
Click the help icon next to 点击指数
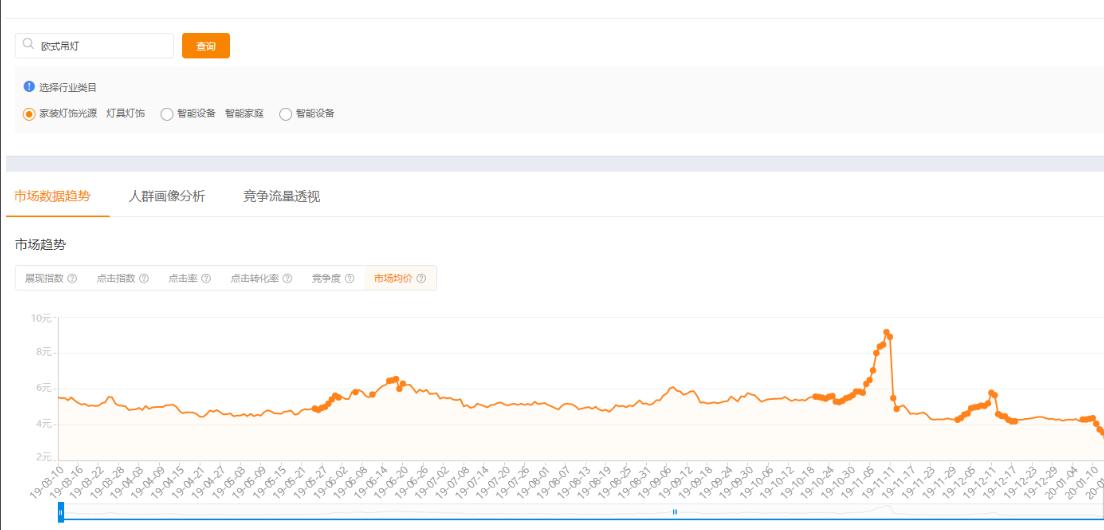pyautogui.click(x=144, y=278)
